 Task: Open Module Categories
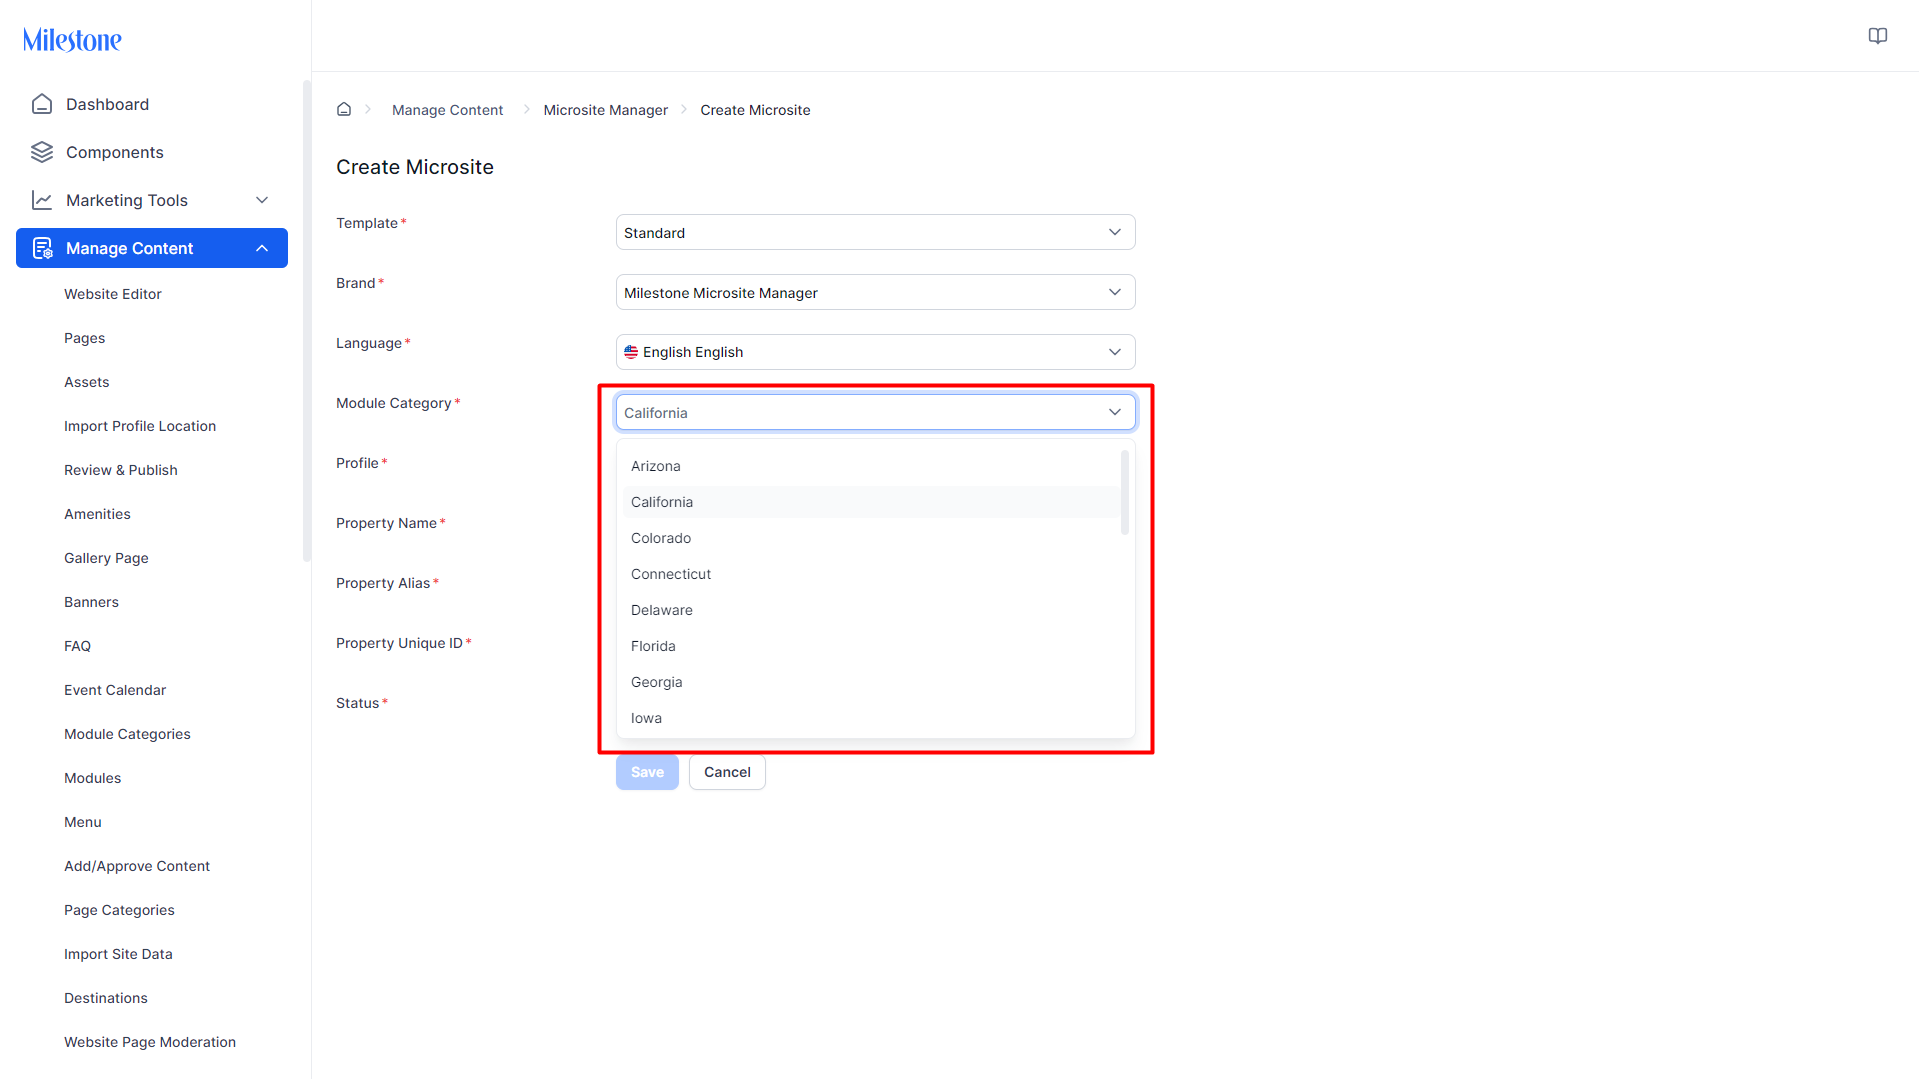pos(127,734)
